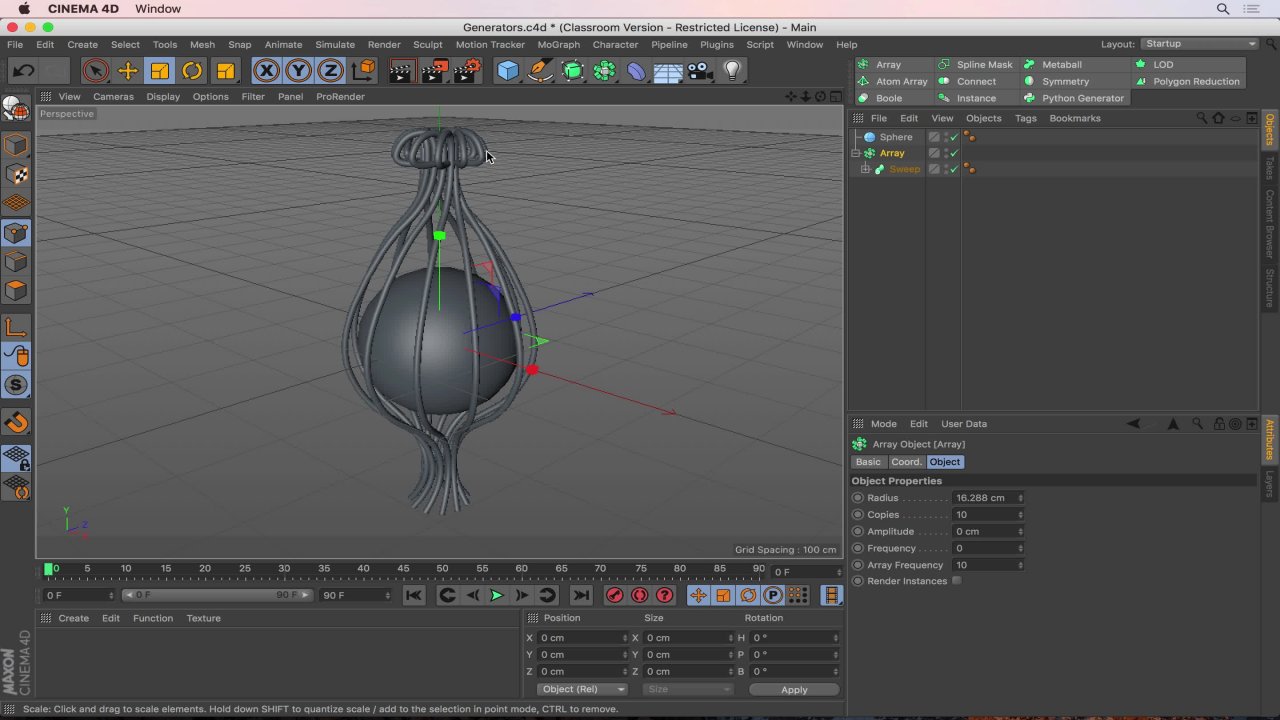Open the Layout Startup dropdown
The image size is (1280, 720).
pyautogui.click(x=1199, y=44)
